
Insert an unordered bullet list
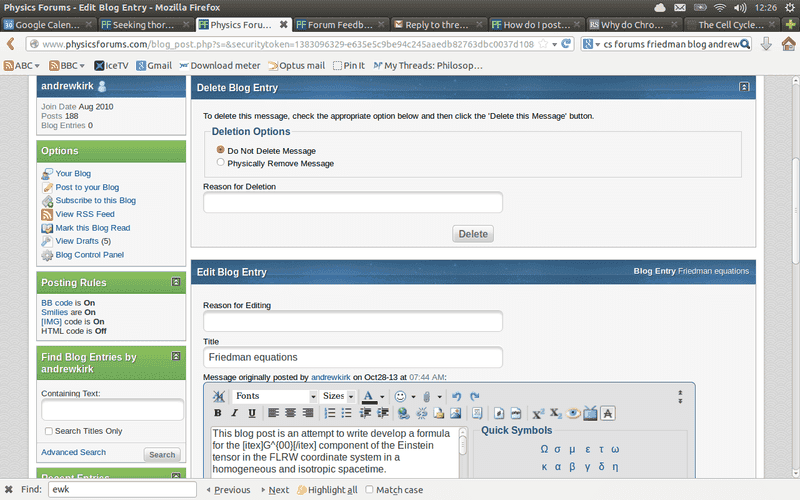(346, 413)
